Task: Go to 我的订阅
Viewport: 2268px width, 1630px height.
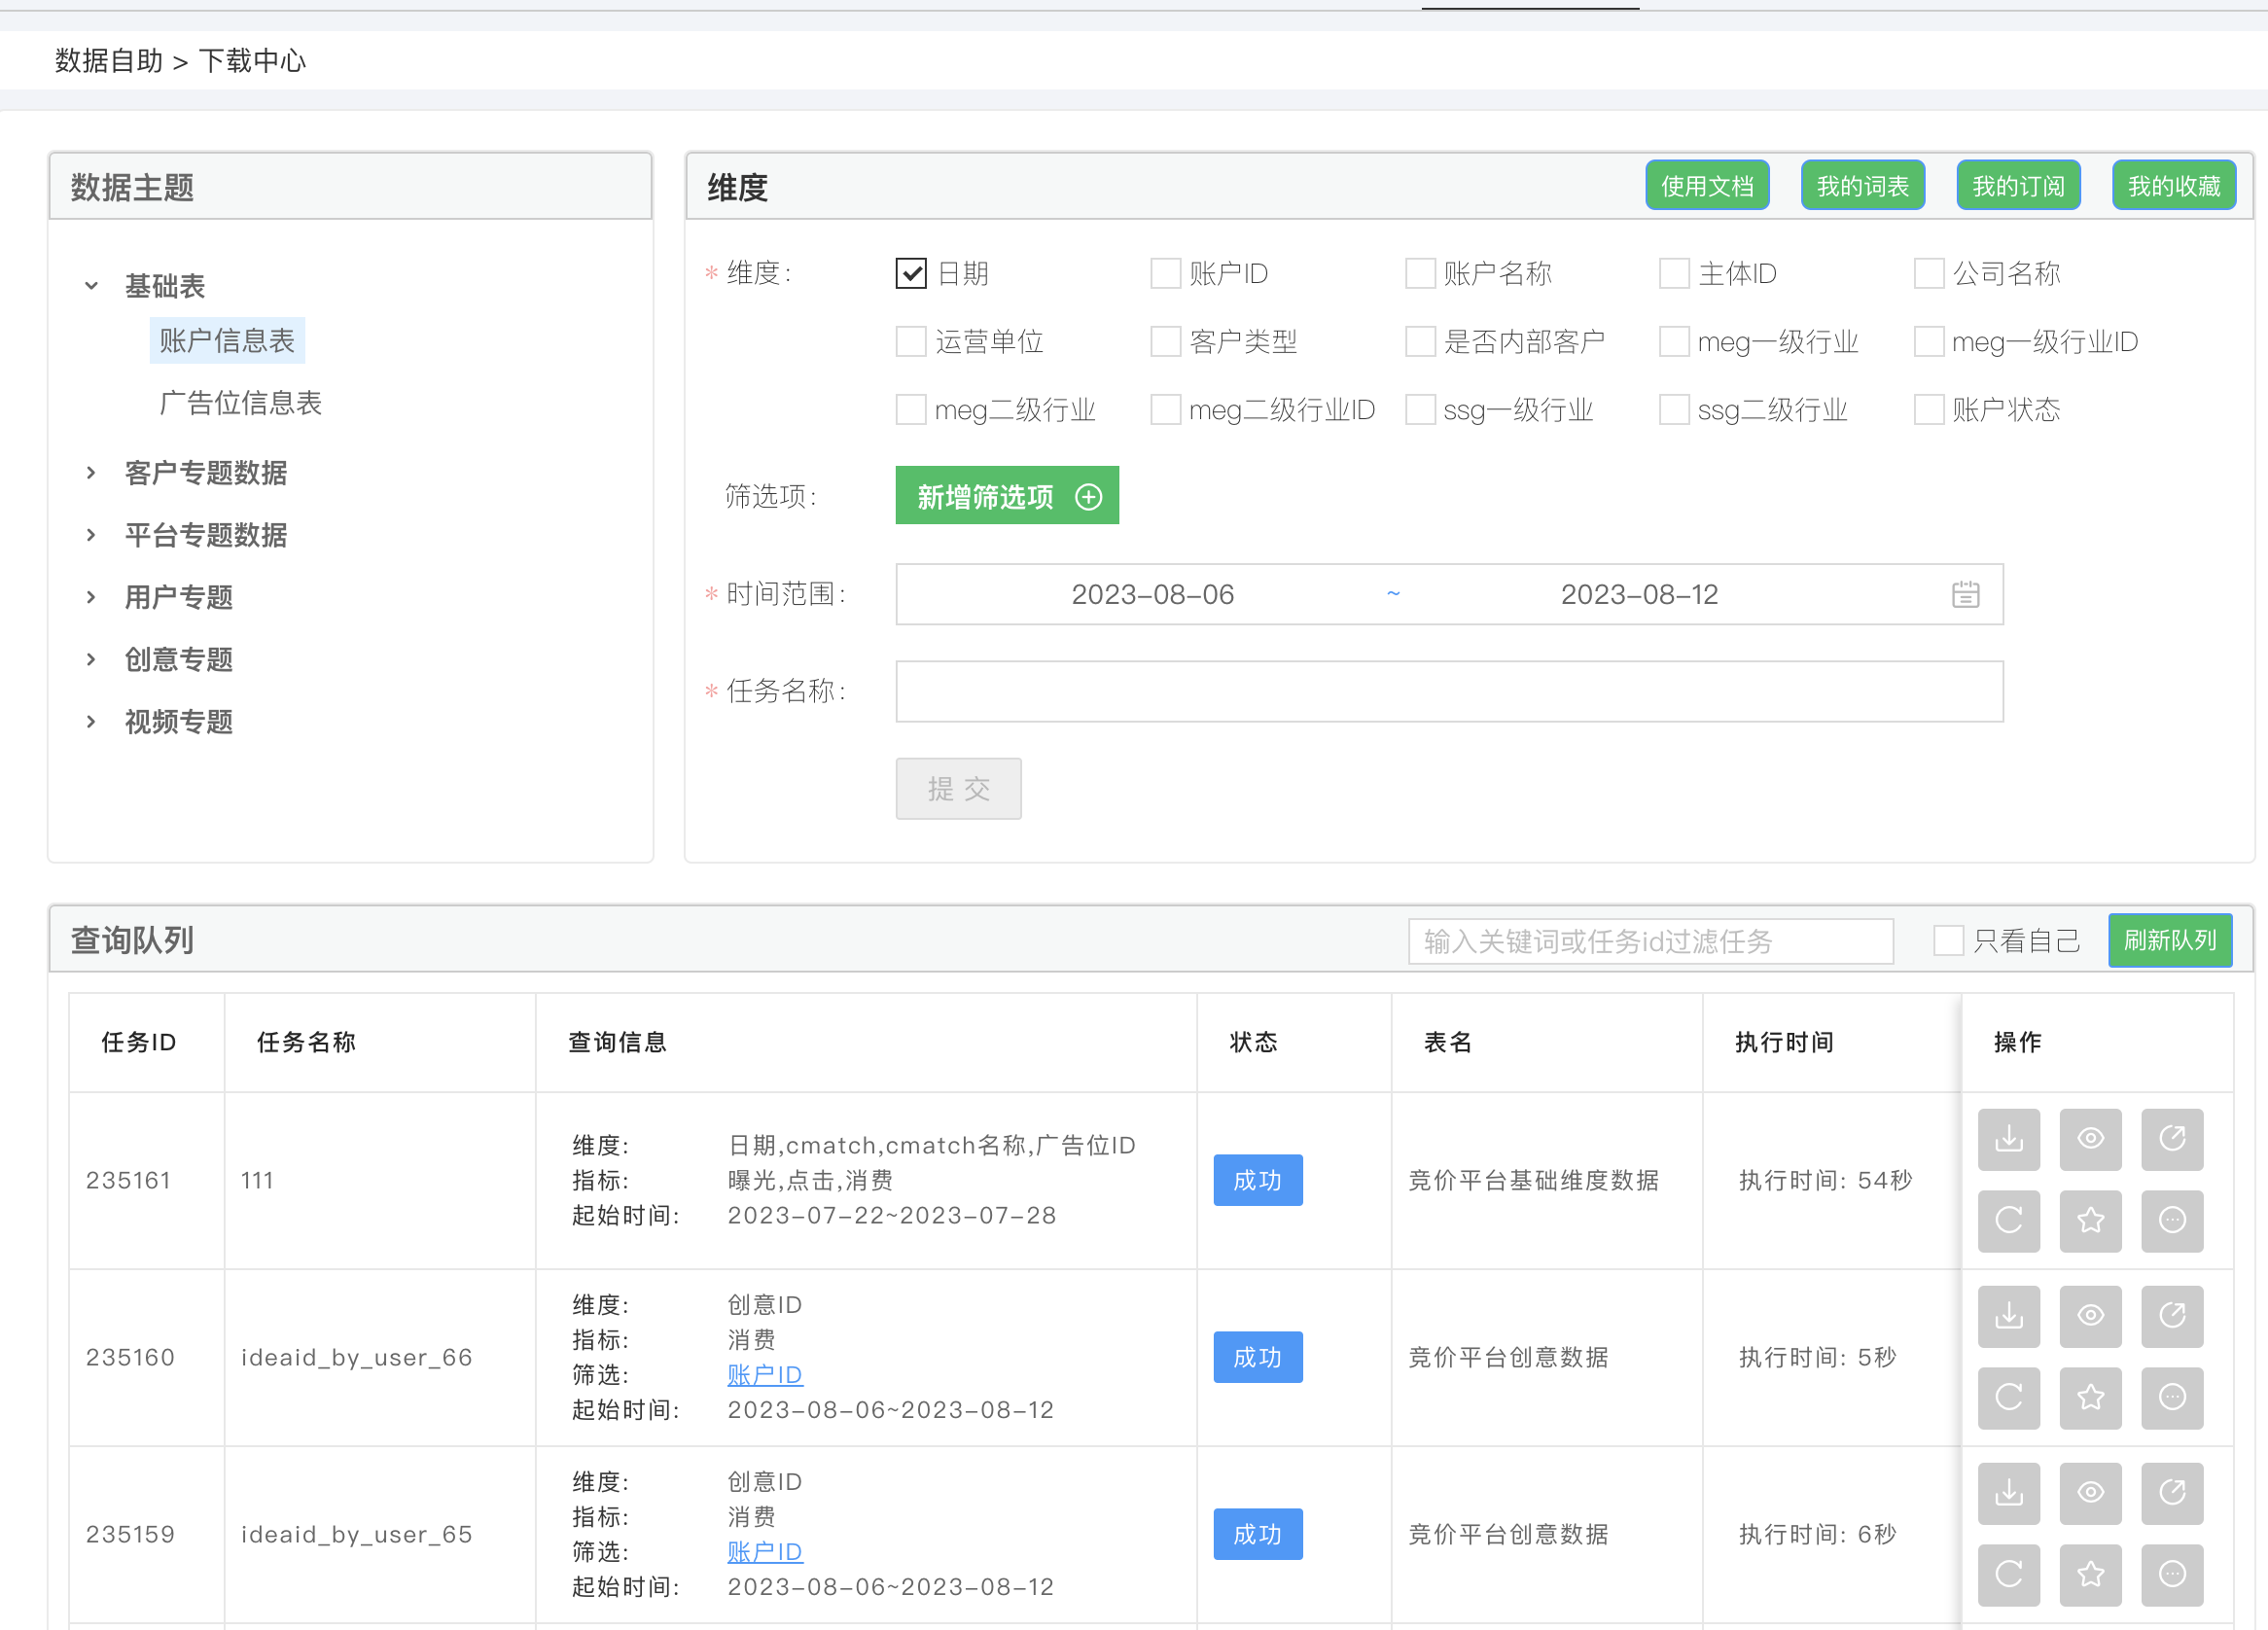Action: click(x=2018, y=186)
